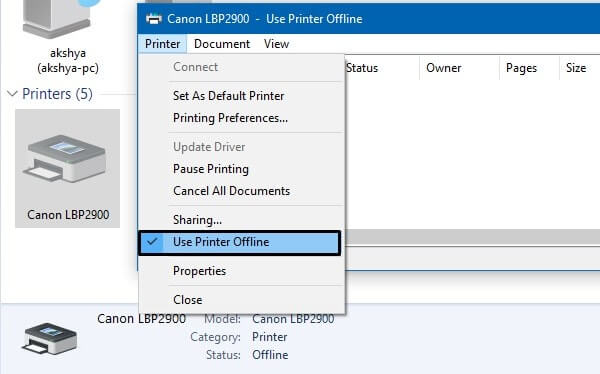600x374 pixels.
Task: Click the Canon LBP2900 name in the details pane
Action: pyautogui.click(x=142, y=318)
